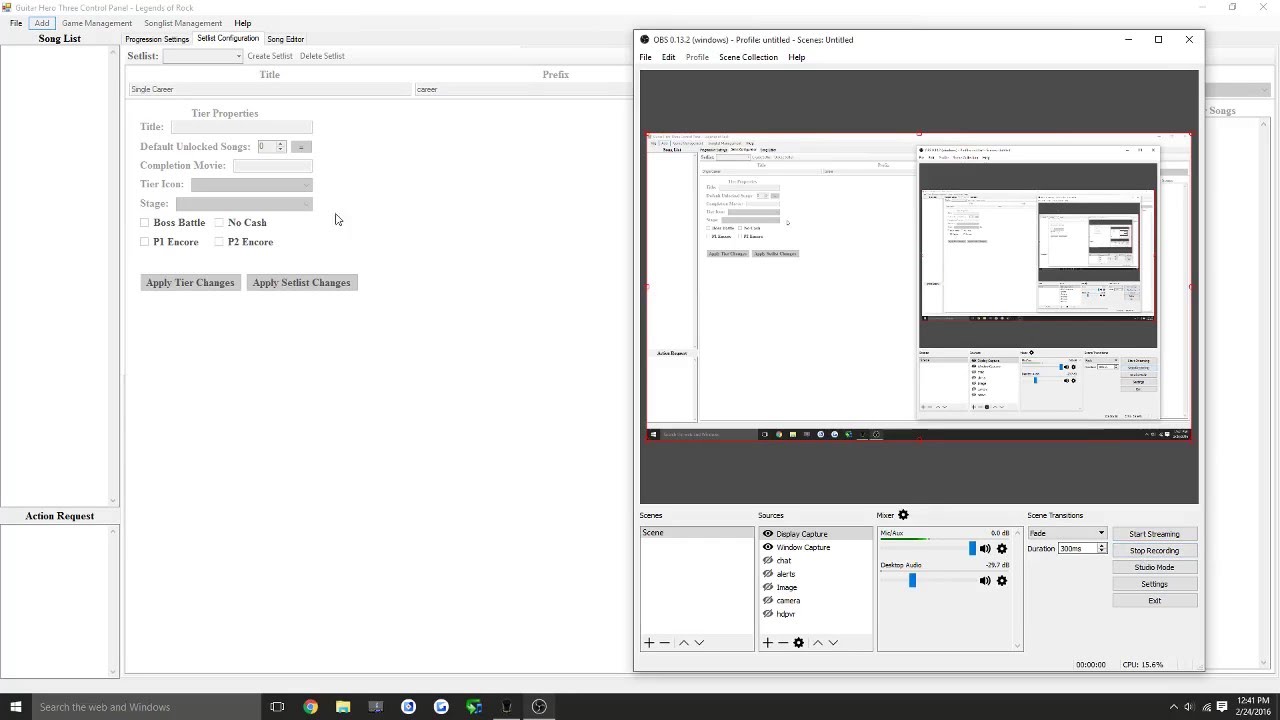Screen dimensions: 1280x720
Task: Enable the No Cash checkbox
Action: click(x=220, y=223)
